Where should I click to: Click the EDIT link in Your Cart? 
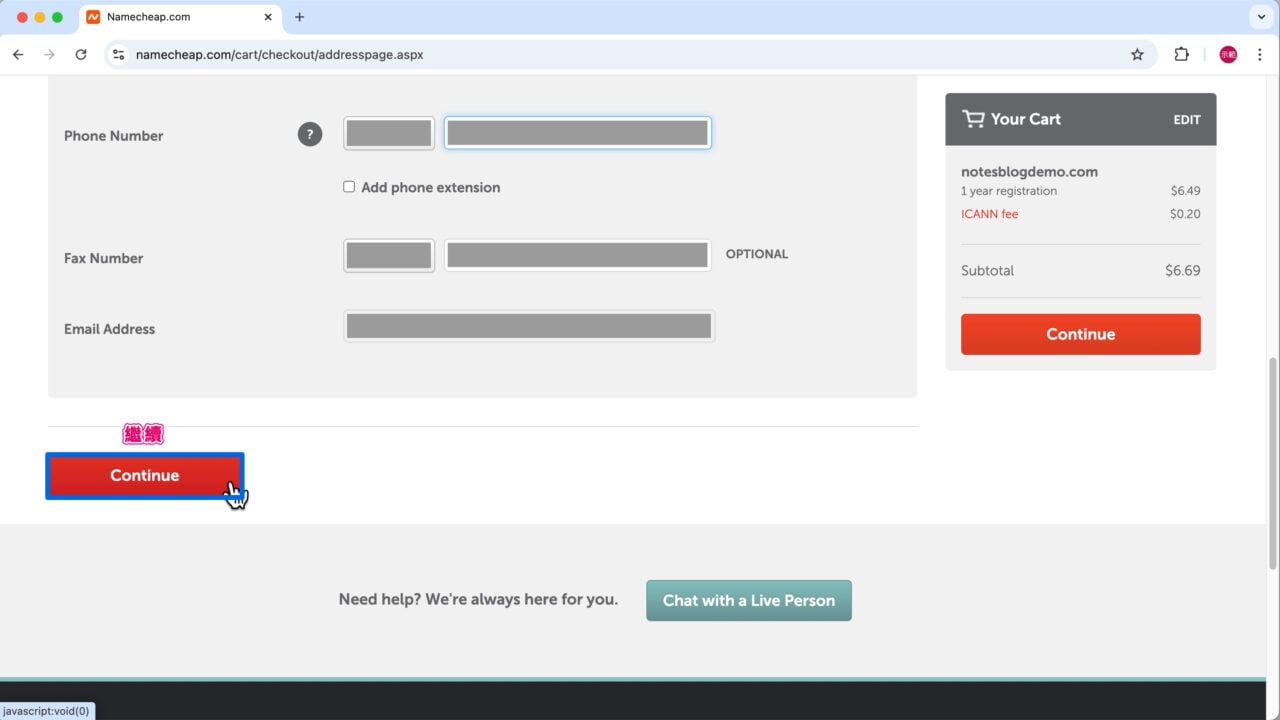coord(1186,120)
